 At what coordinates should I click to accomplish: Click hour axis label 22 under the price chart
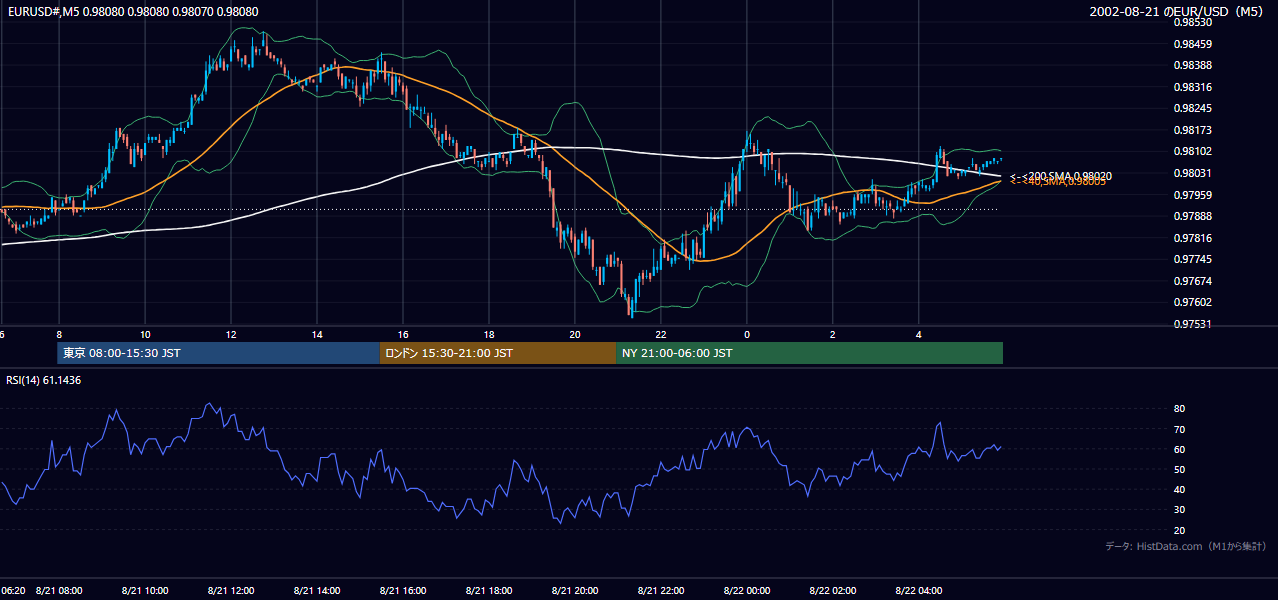coord(661,334)
